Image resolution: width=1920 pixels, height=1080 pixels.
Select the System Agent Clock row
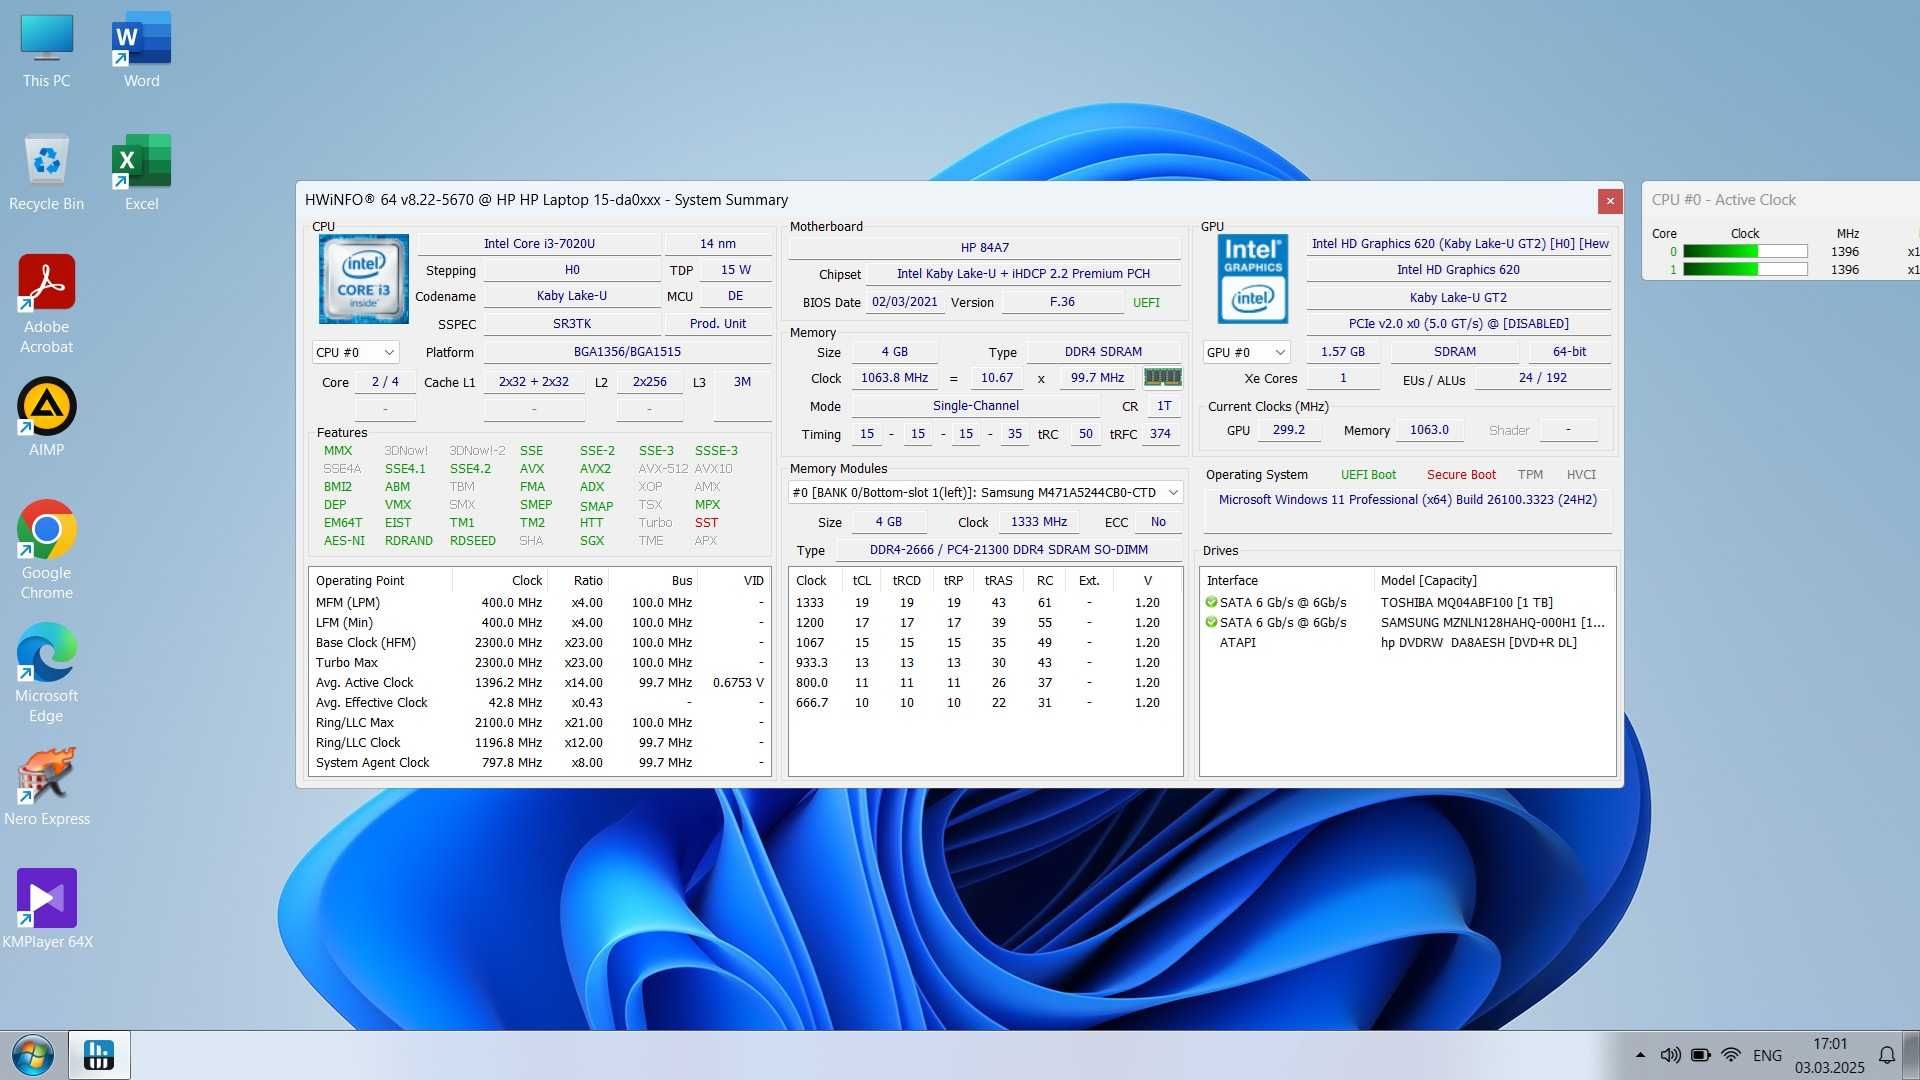(x=540, y=762)
